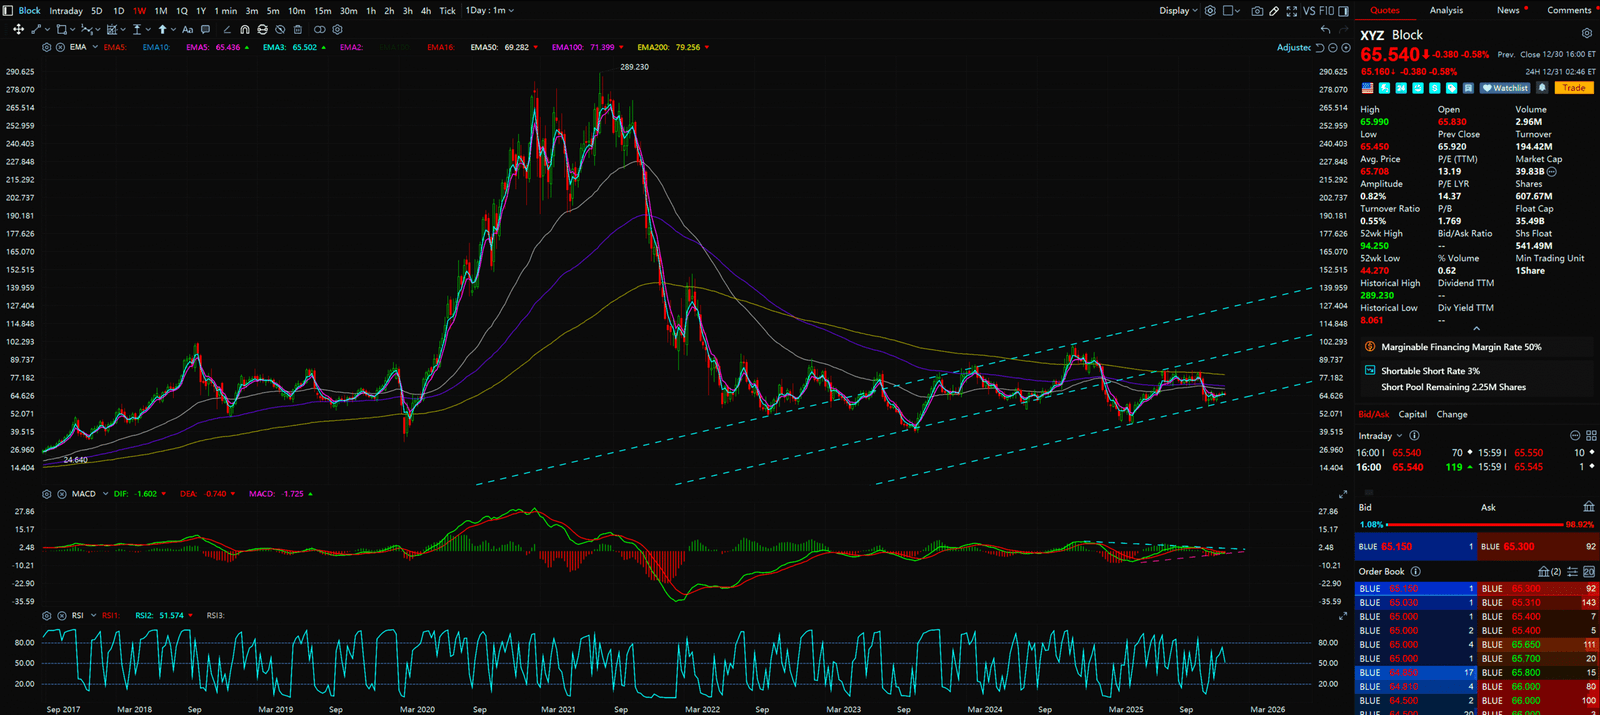Open the MACD indicator settings gear
Screen dimensions: 1600x715
[x=47, y=494]
